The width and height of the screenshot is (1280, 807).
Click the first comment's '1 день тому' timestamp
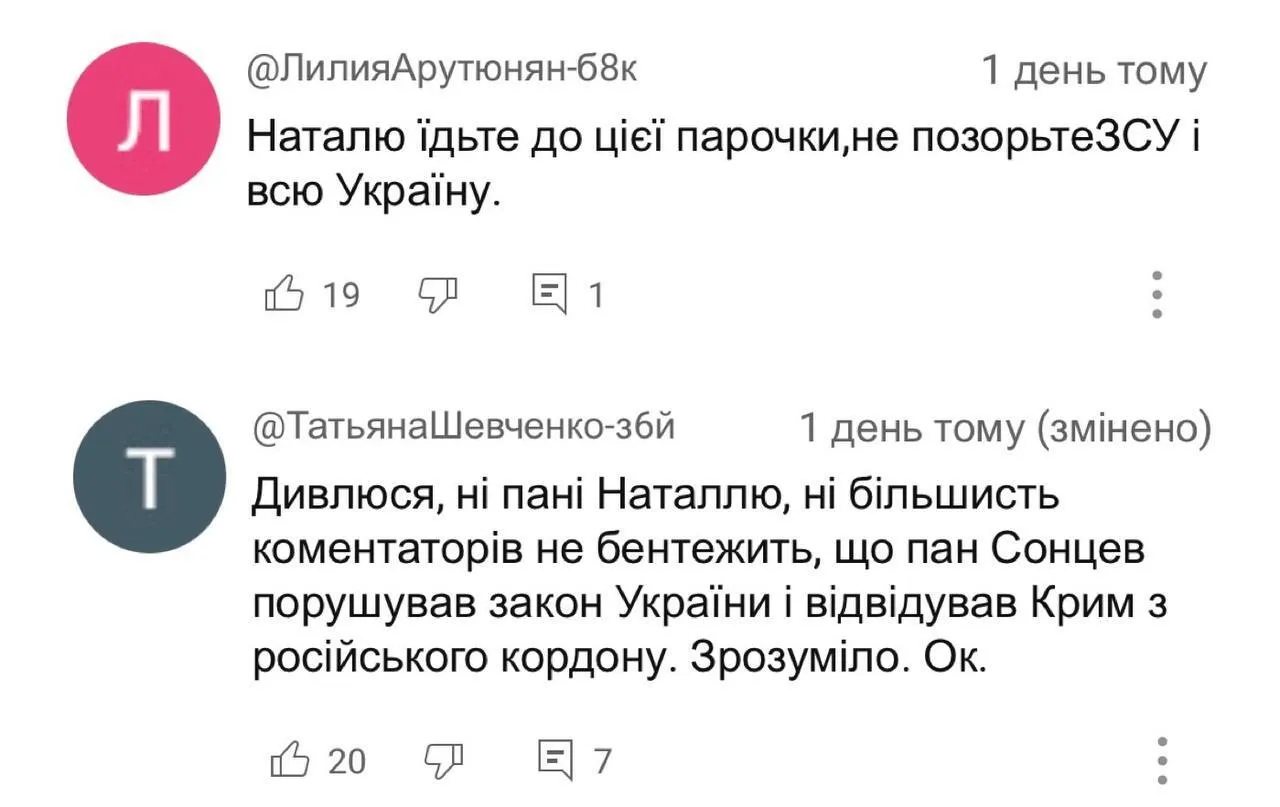point(1094,71)
